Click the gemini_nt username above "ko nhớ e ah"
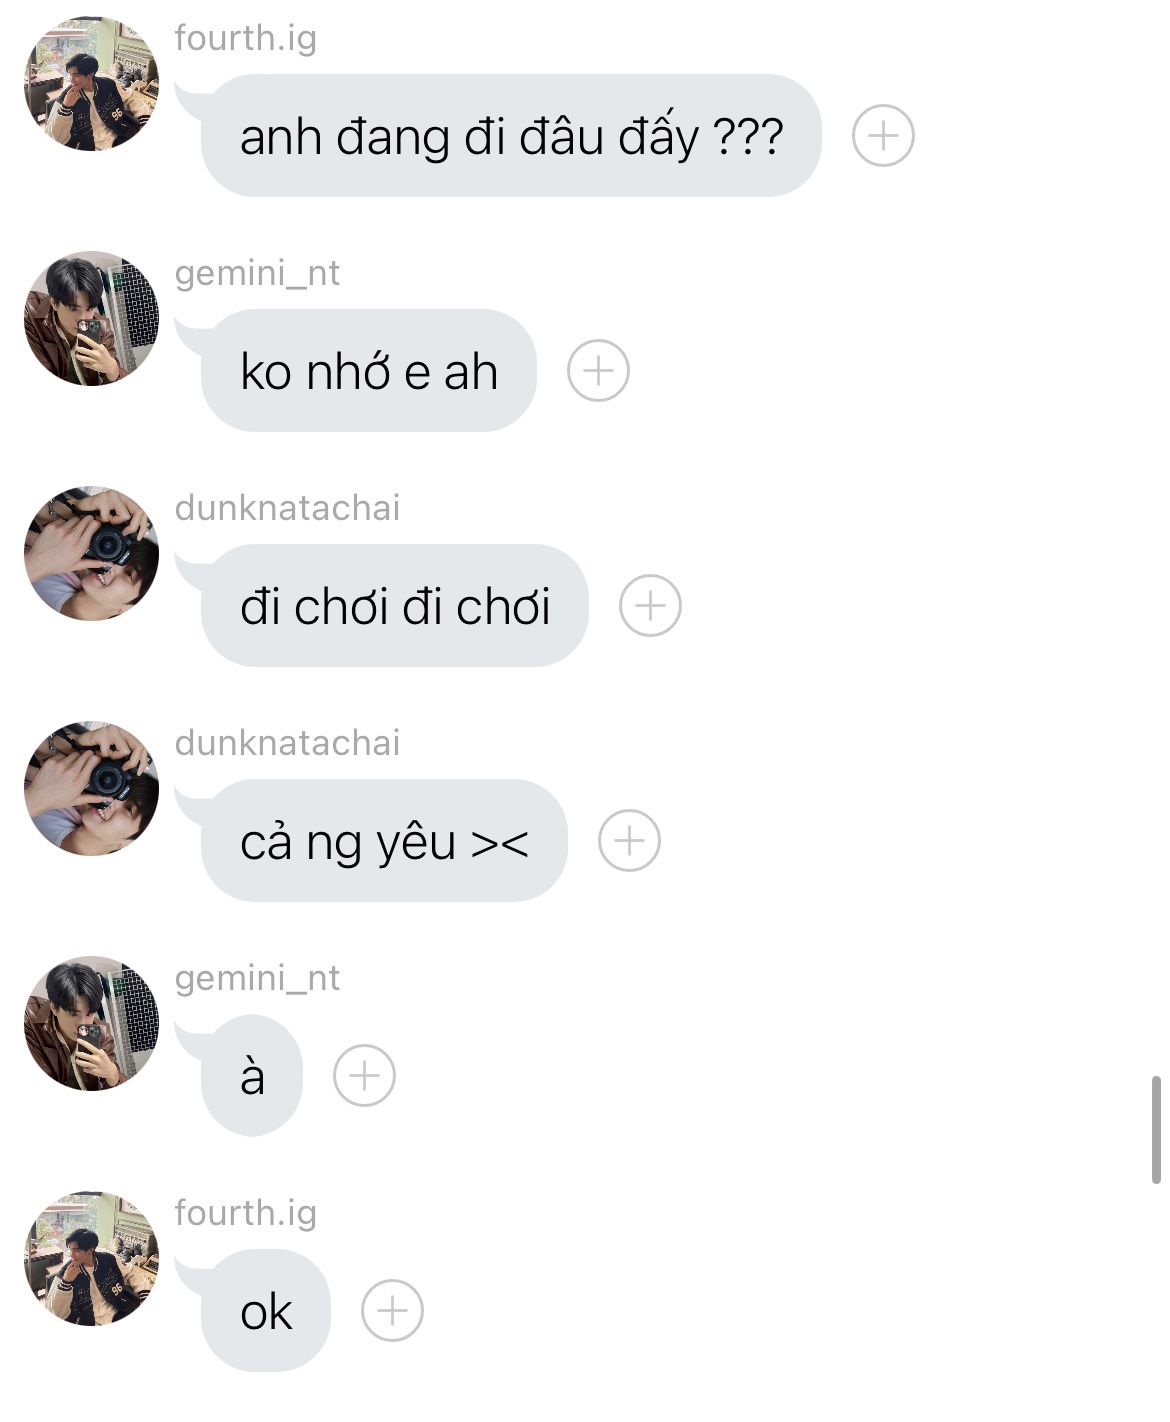Image resolution: width=1170 pixels, height=1422 pixels. [257, 273]
